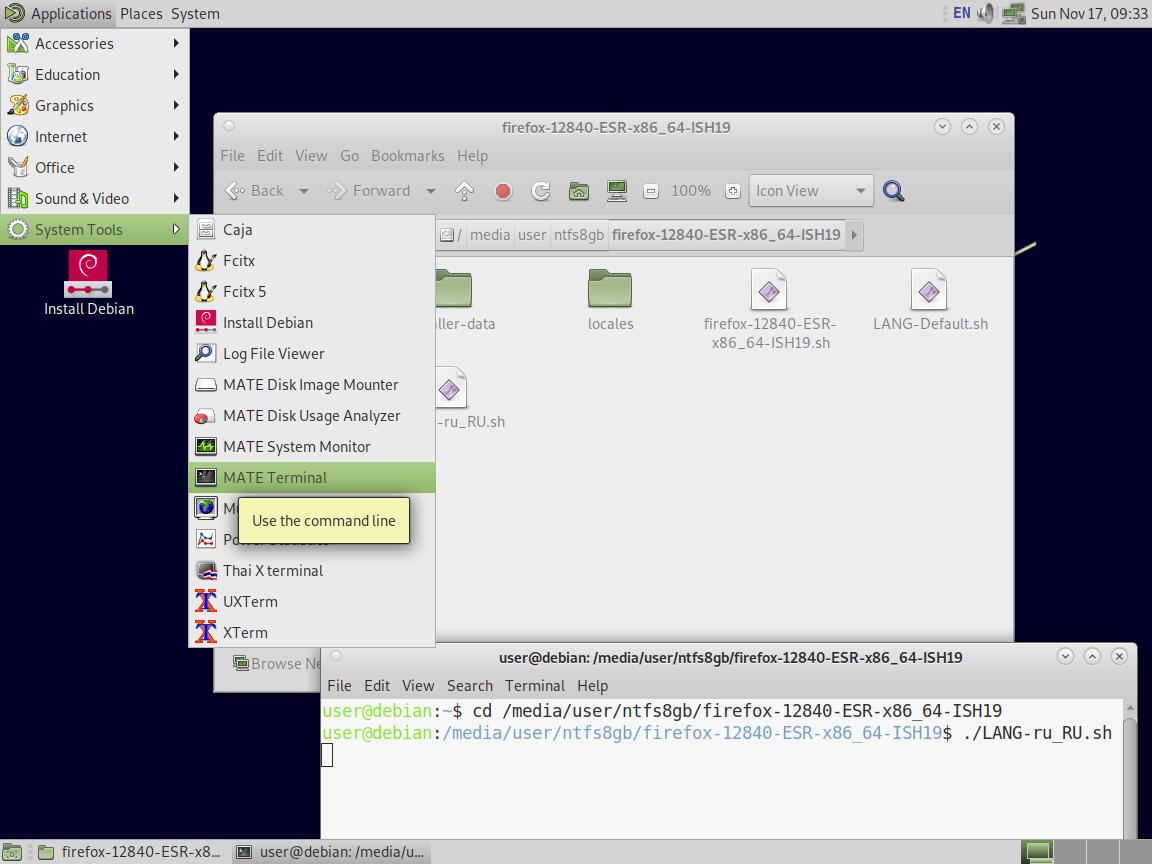Viewport: 1152px width, 864px height.
Task: Launch MATE Disk Usage Analyzer
Action: 312,416
